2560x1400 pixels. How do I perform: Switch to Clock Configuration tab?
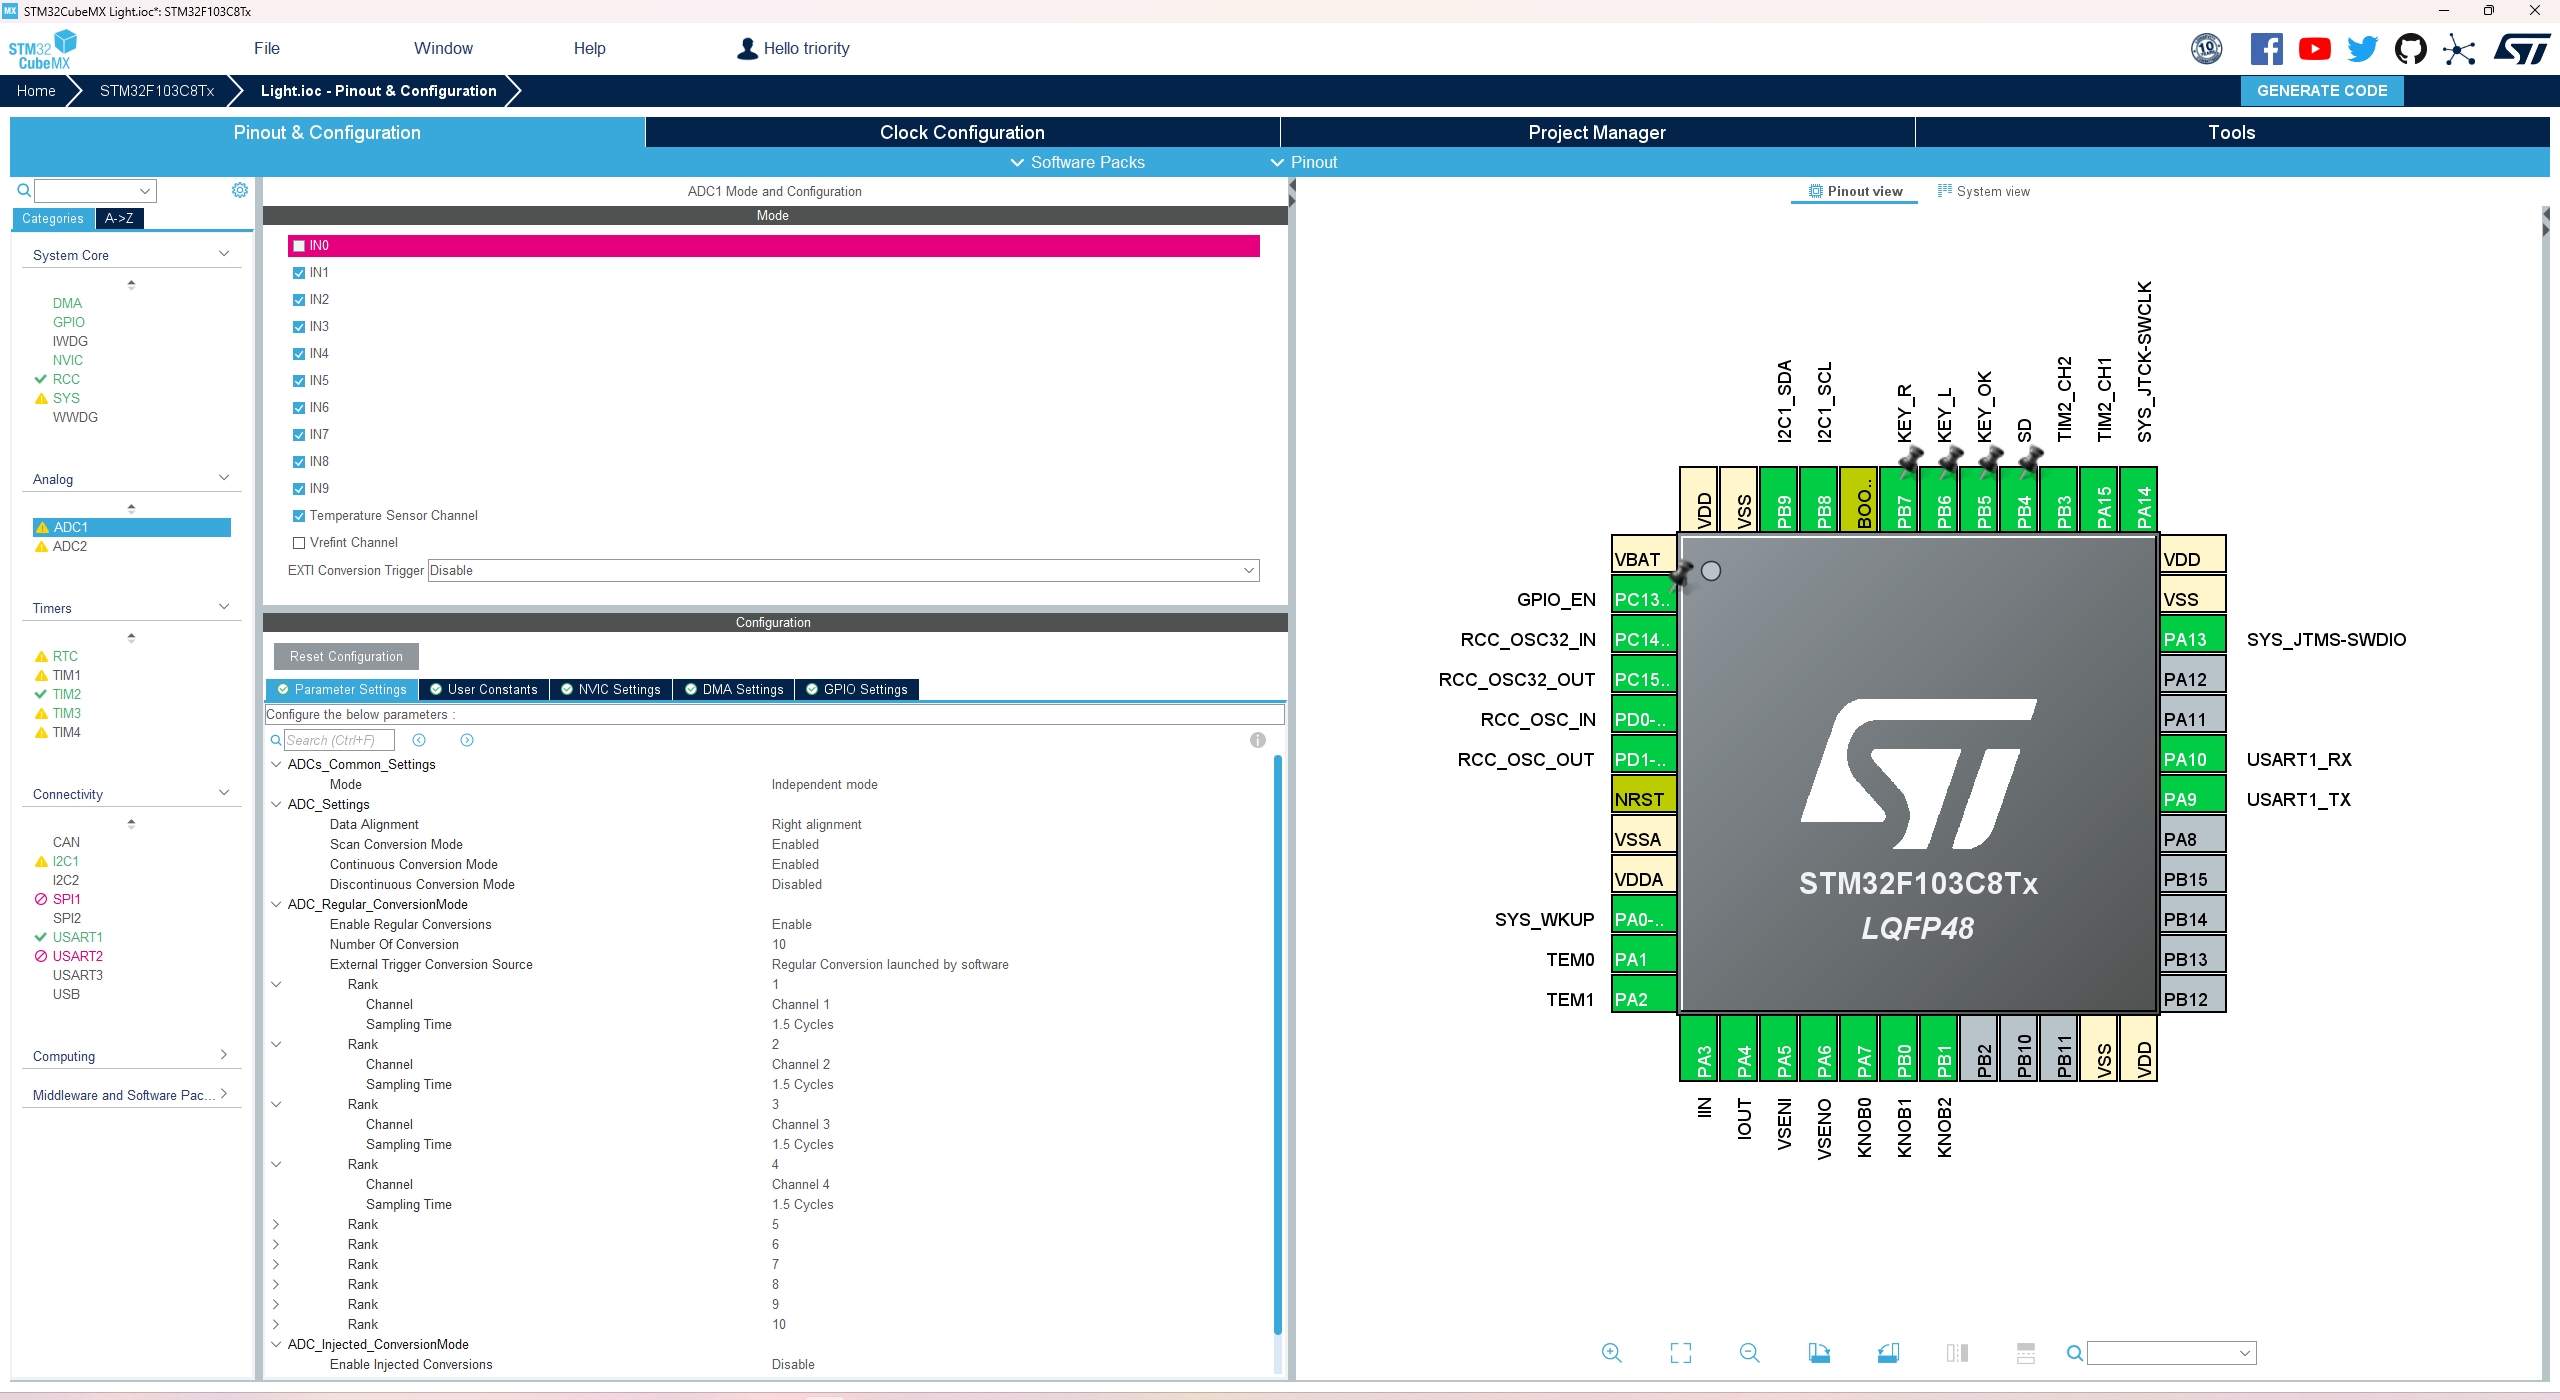coord(962,132)
